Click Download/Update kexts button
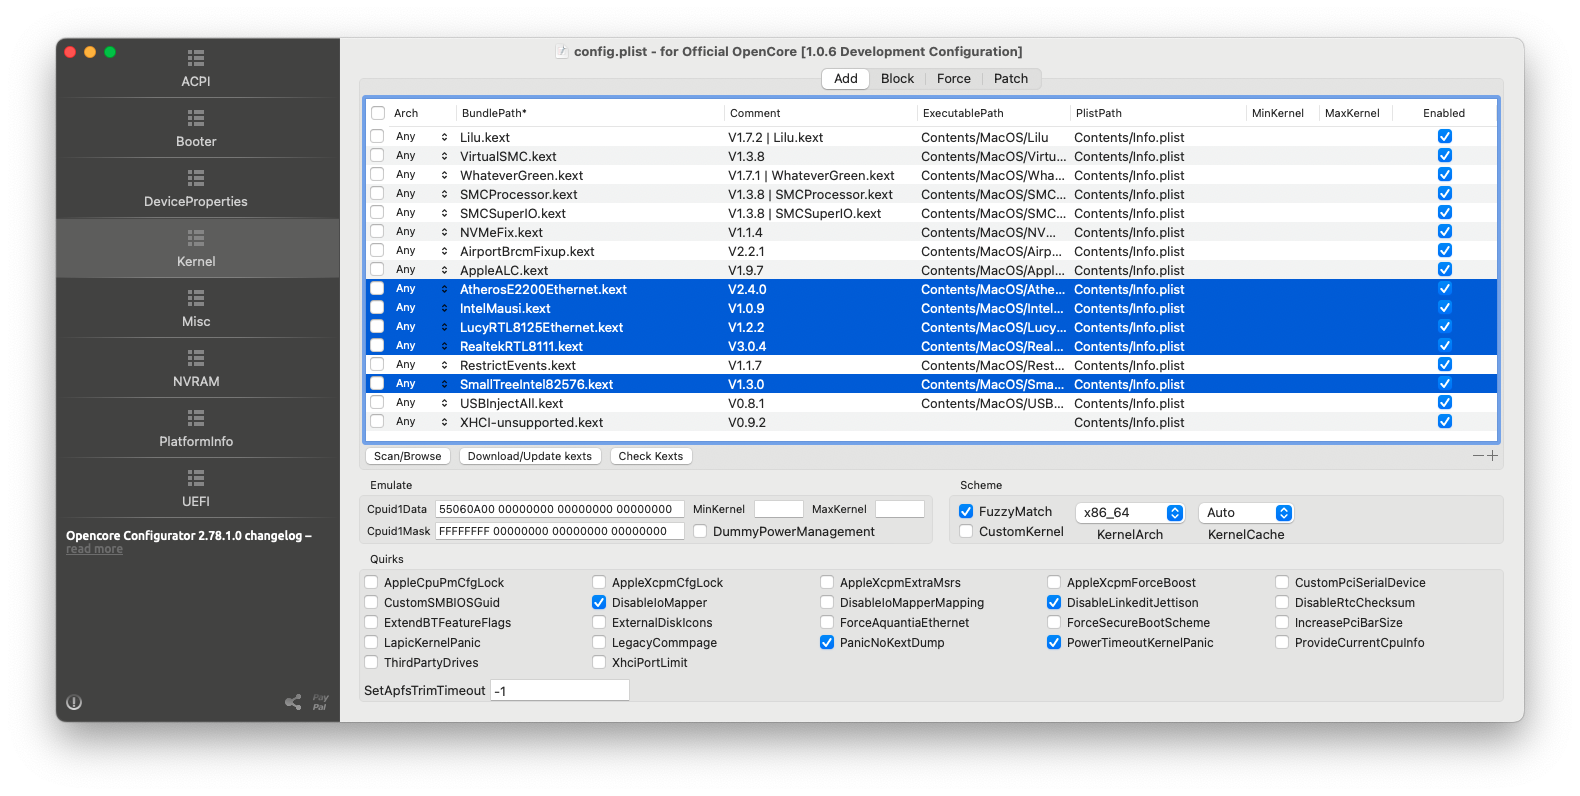This screenshot has height=796, width=1580. click(x=530, y=456)
